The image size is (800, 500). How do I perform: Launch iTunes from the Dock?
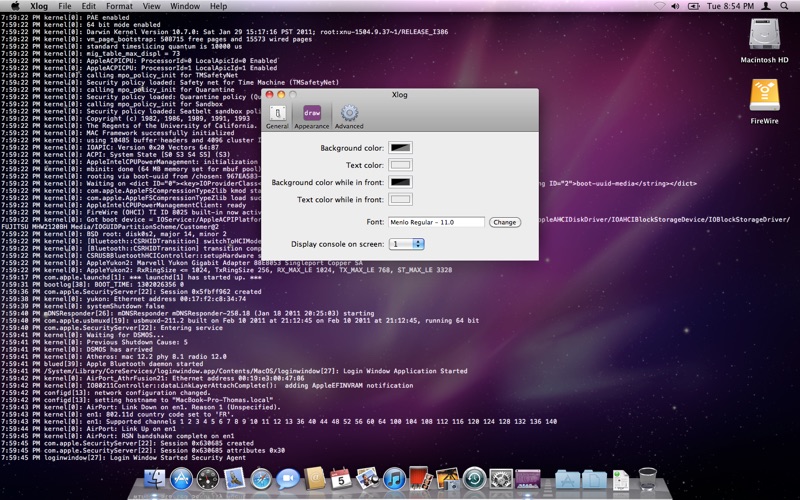(394, 479)
